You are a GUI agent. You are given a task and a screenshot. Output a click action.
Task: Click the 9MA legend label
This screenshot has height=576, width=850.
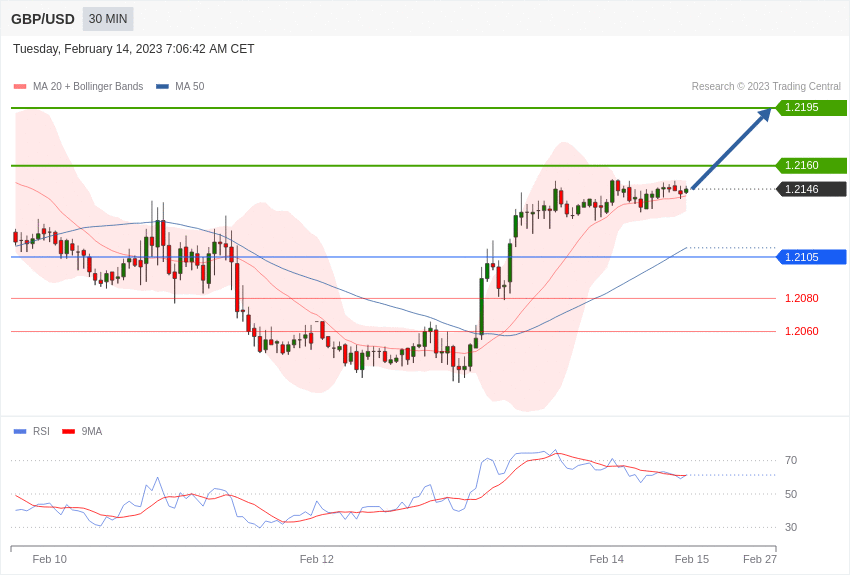tap(92, 431)
